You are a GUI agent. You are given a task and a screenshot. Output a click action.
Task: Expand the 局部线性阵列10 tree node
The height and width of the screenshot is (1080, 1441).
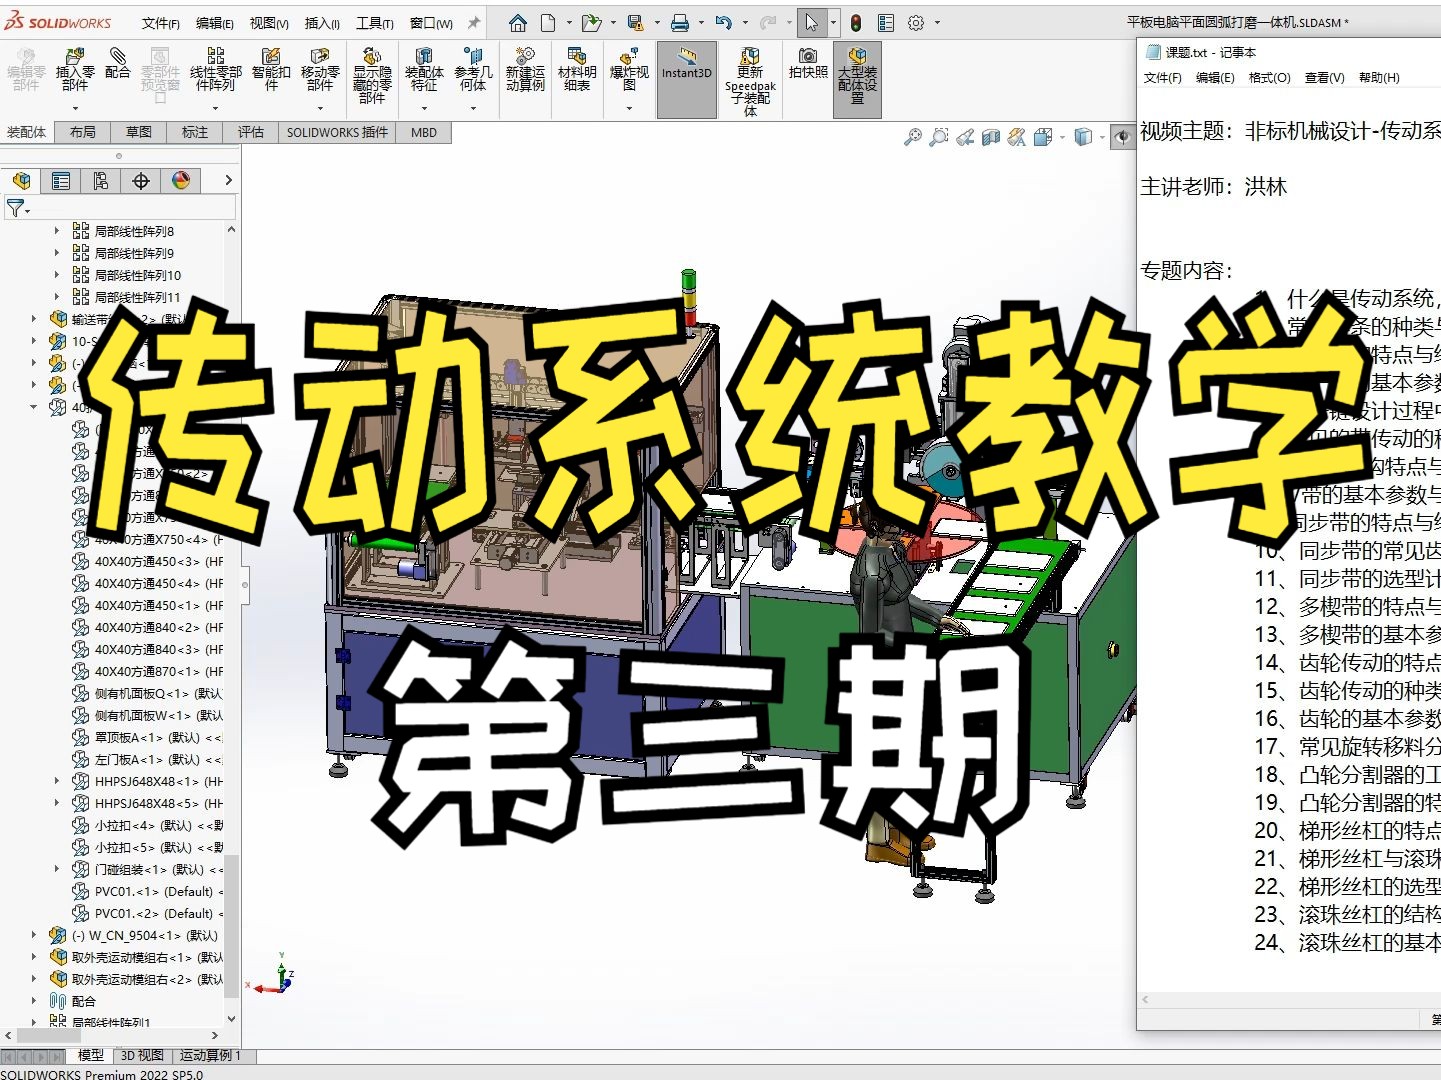pos(57,275)
